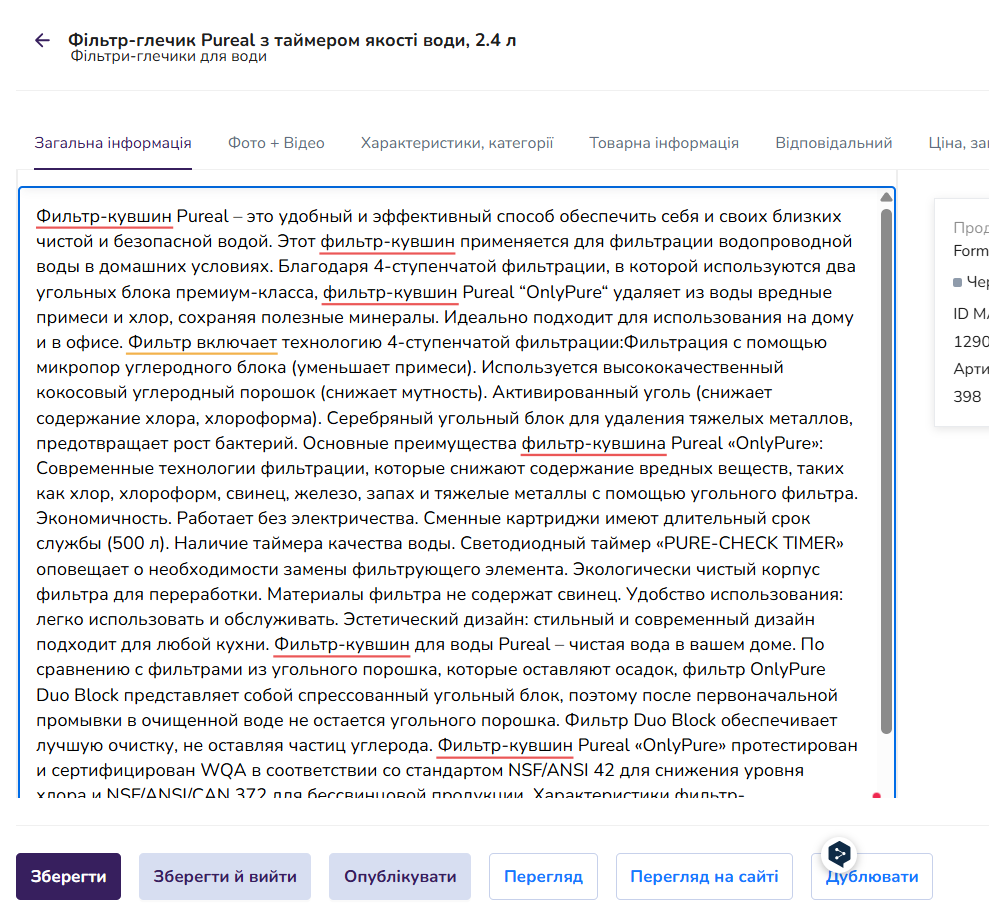Screen dimensions: 989x907
Task: Click the value 398 in side panel
Action: click(967, 397)
